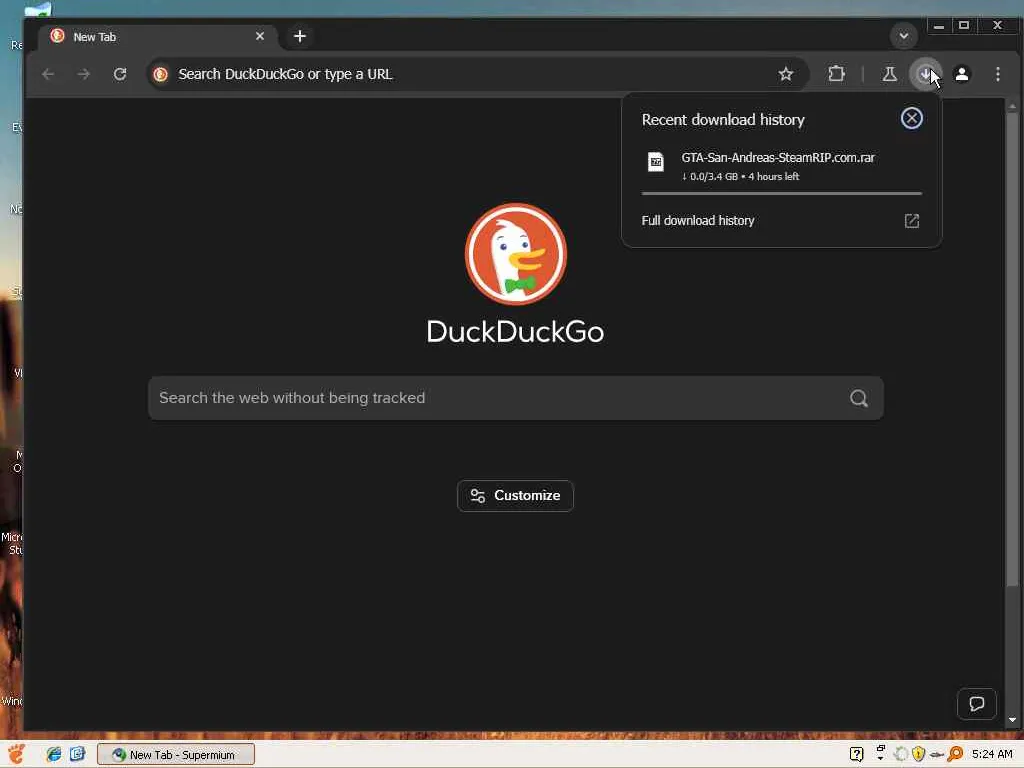The image size is (1024, 768).
Task: Launch Internet Explorer from quick launch
Action: (x=54, y=754)
